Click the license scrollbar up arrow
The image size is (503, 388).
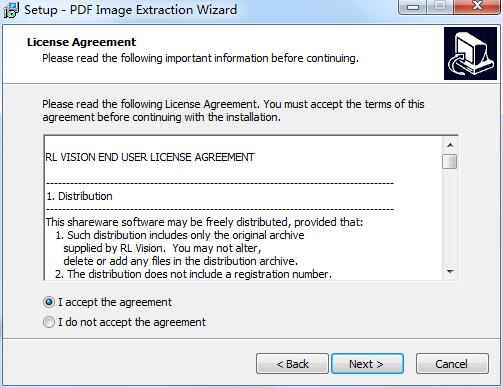450,145
